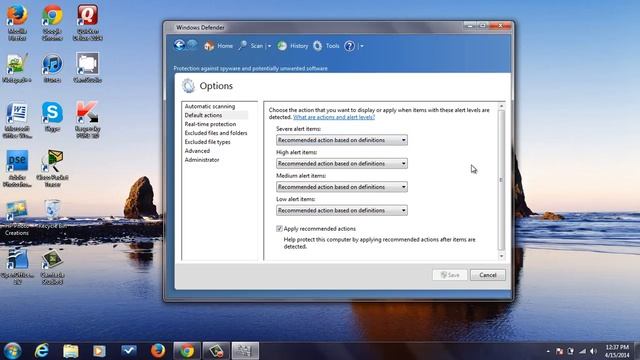The height and width of the screenshot is (360, 640).
Task: Open Severe alert items dropdown
Action: pos(342,140)
